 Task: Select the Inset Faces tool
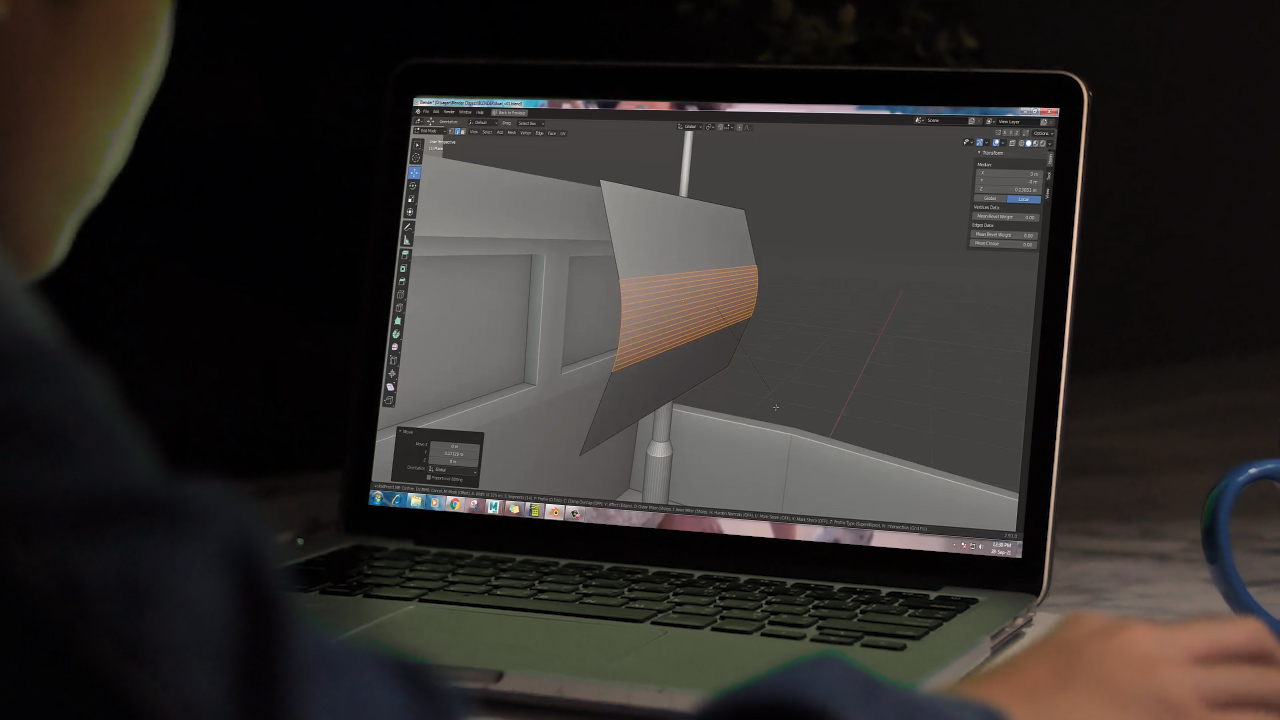(403, 268)
